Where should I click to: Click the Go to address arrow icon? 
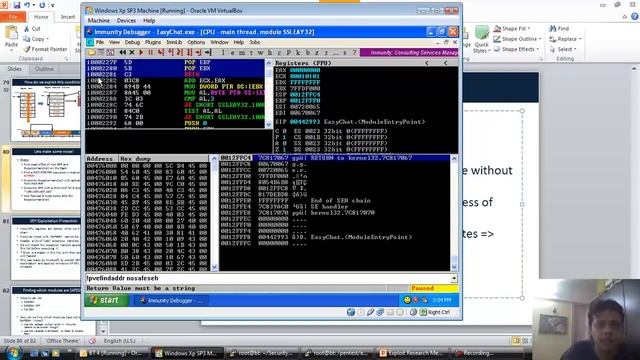pos(208,52)
